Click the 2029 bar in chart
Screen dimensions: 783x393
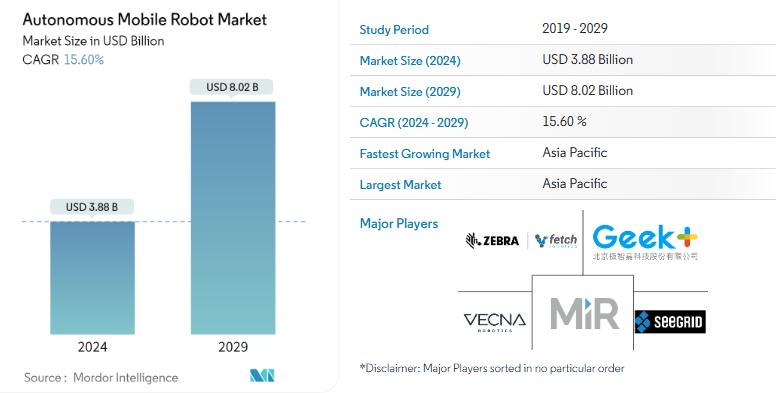[x=233, y=218]
